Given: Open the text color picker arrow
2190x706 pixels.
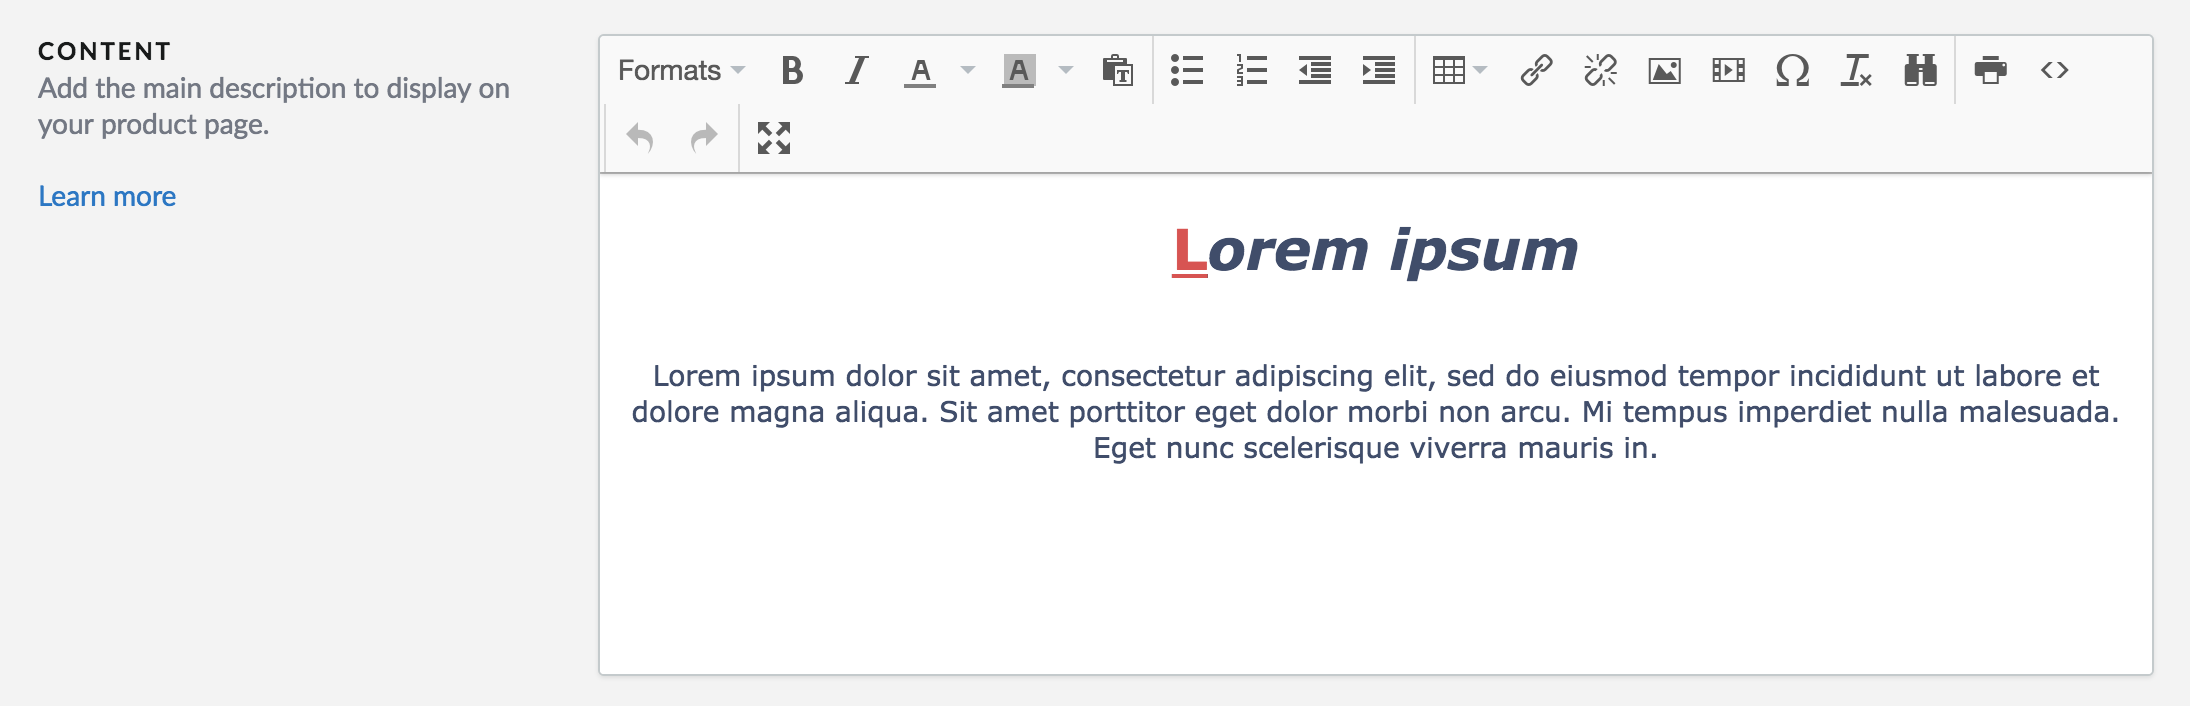Looking at the screenshot, I should click(967, 71).
